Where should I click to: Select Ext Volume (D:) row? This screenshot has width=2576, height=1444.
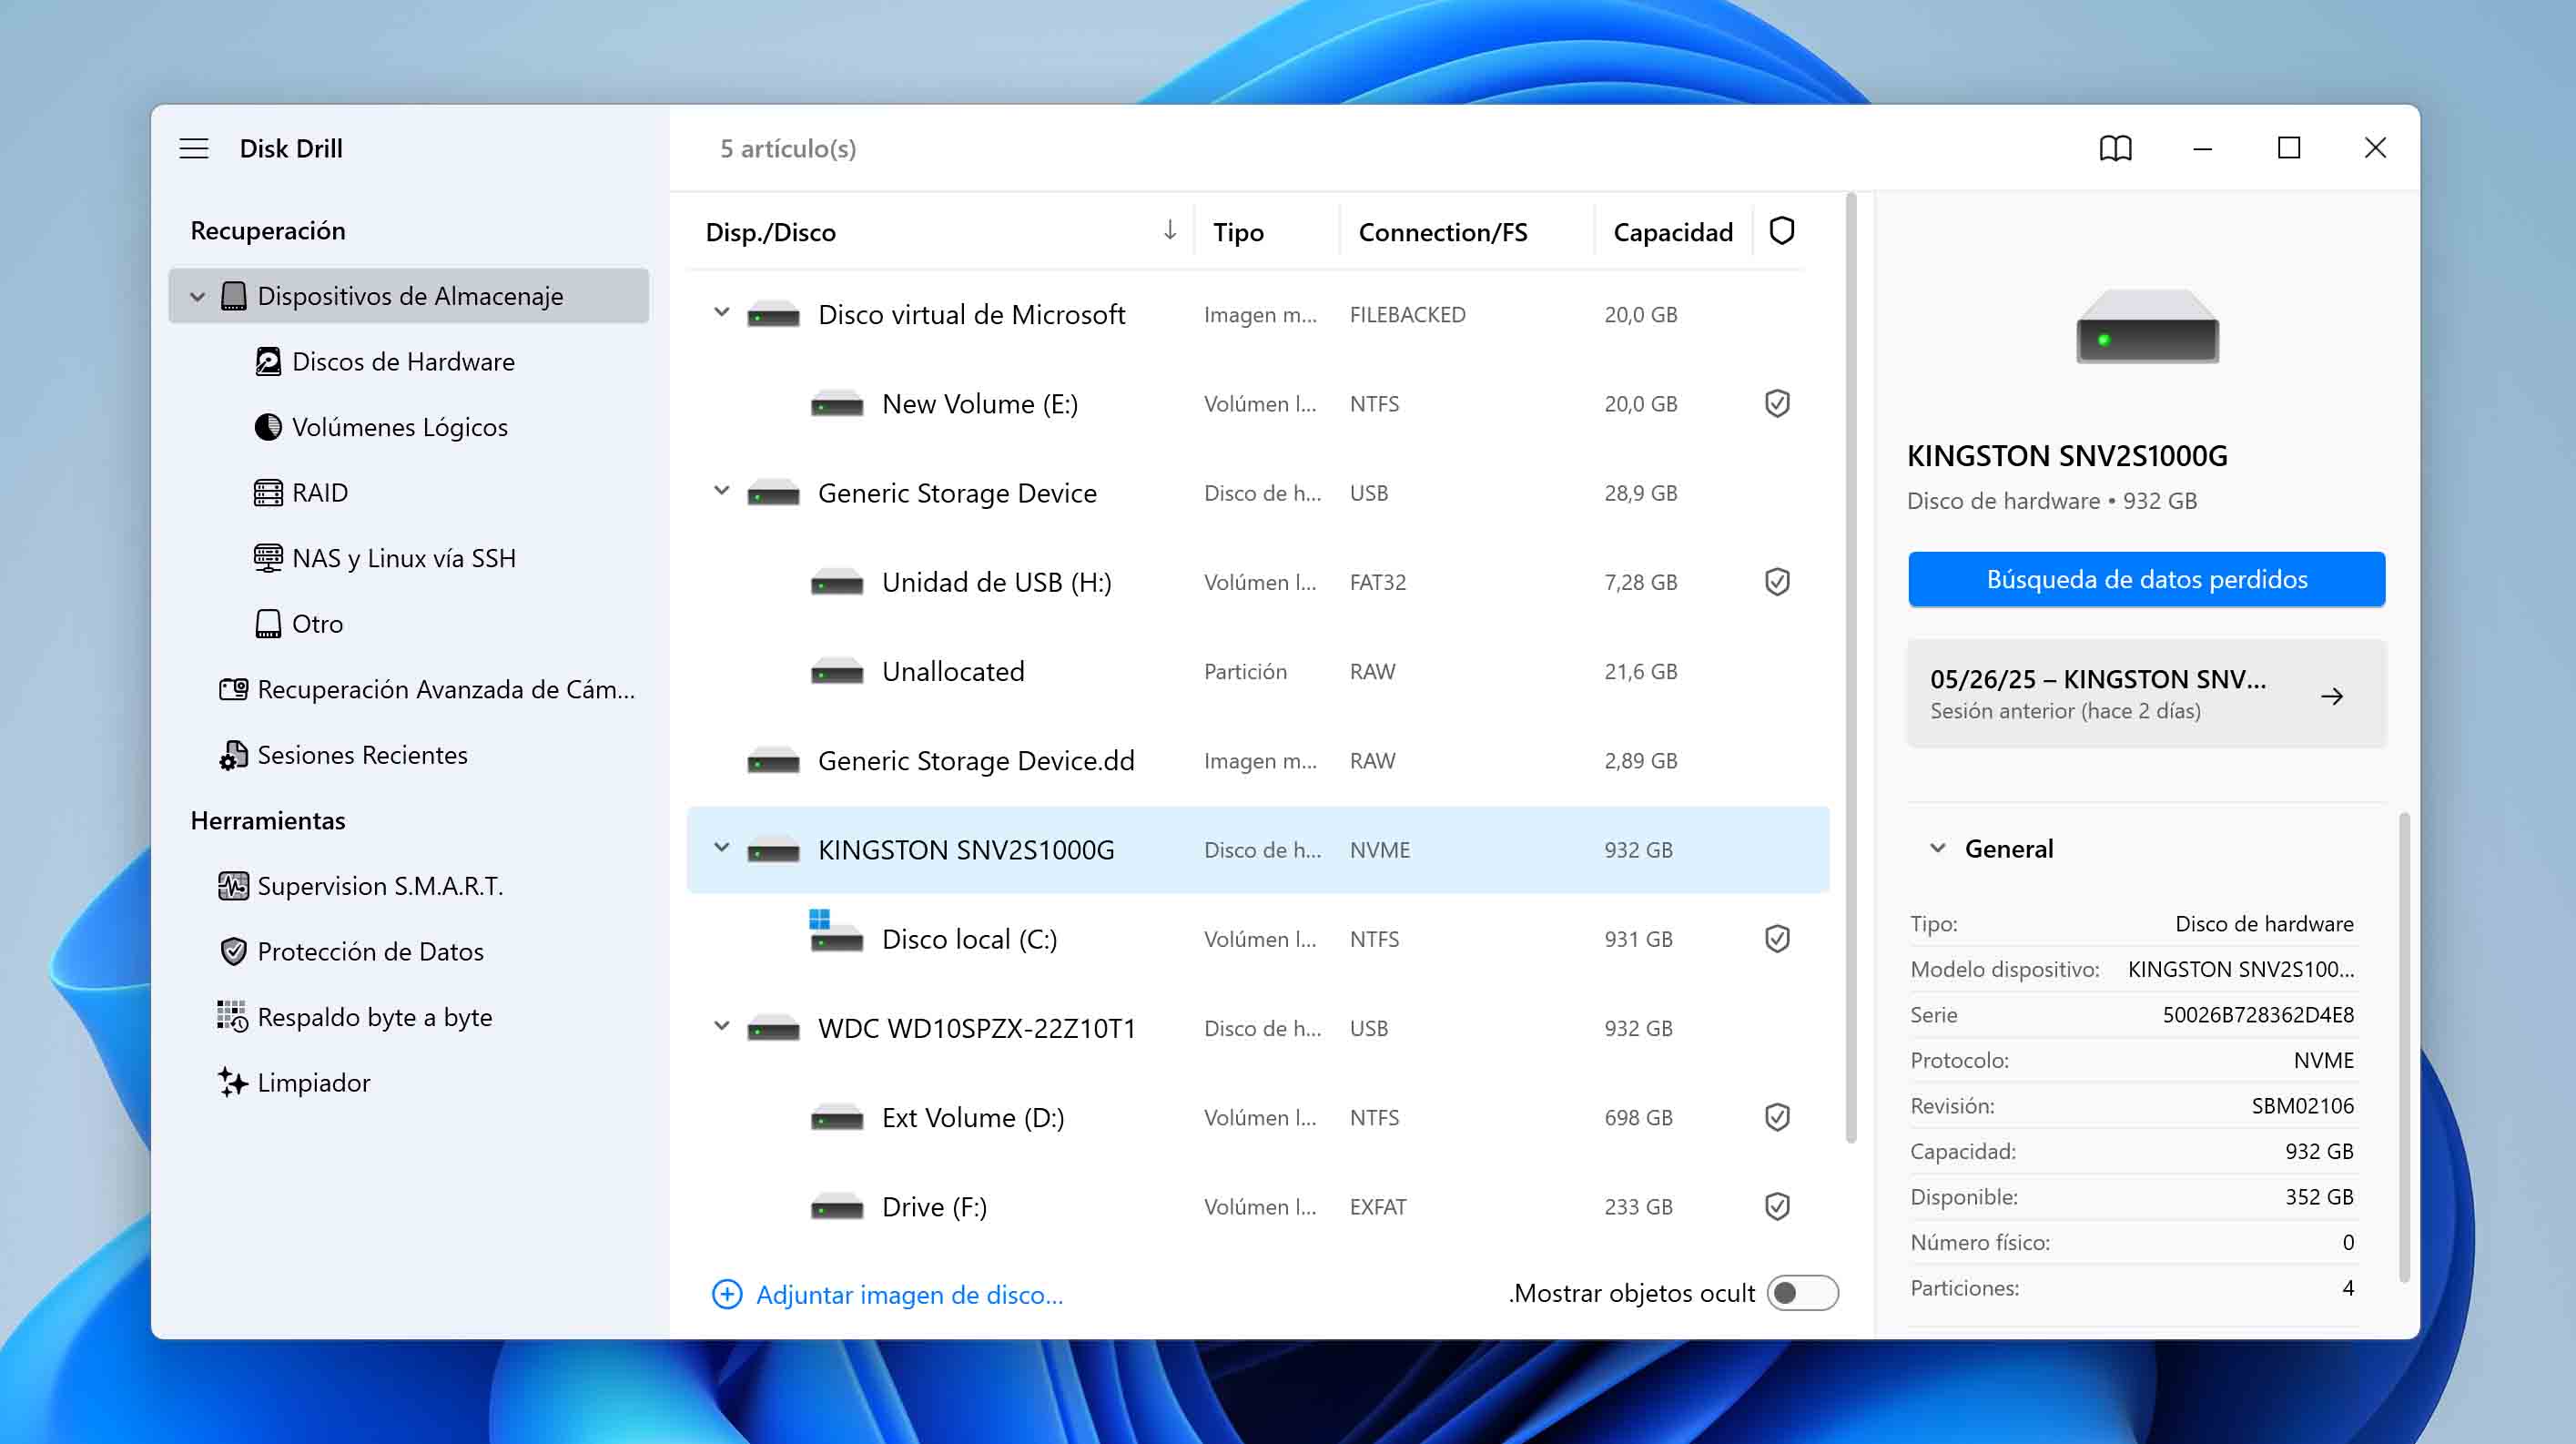coord(1257,1117)
